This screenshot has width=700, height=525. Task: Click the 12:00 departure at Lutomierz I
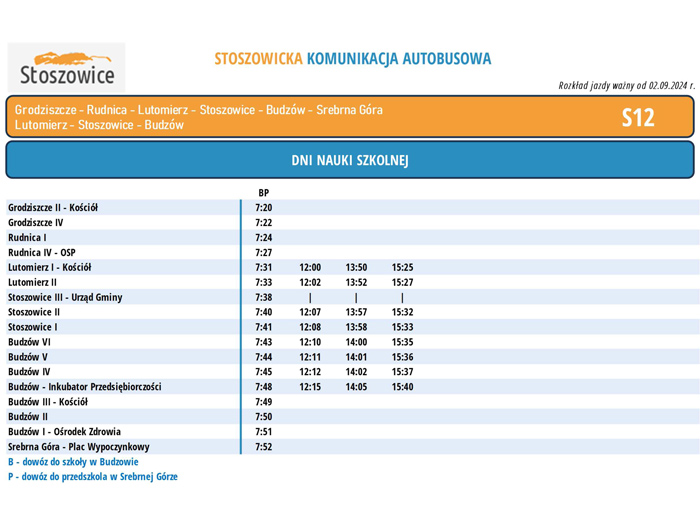click(310, 267)
